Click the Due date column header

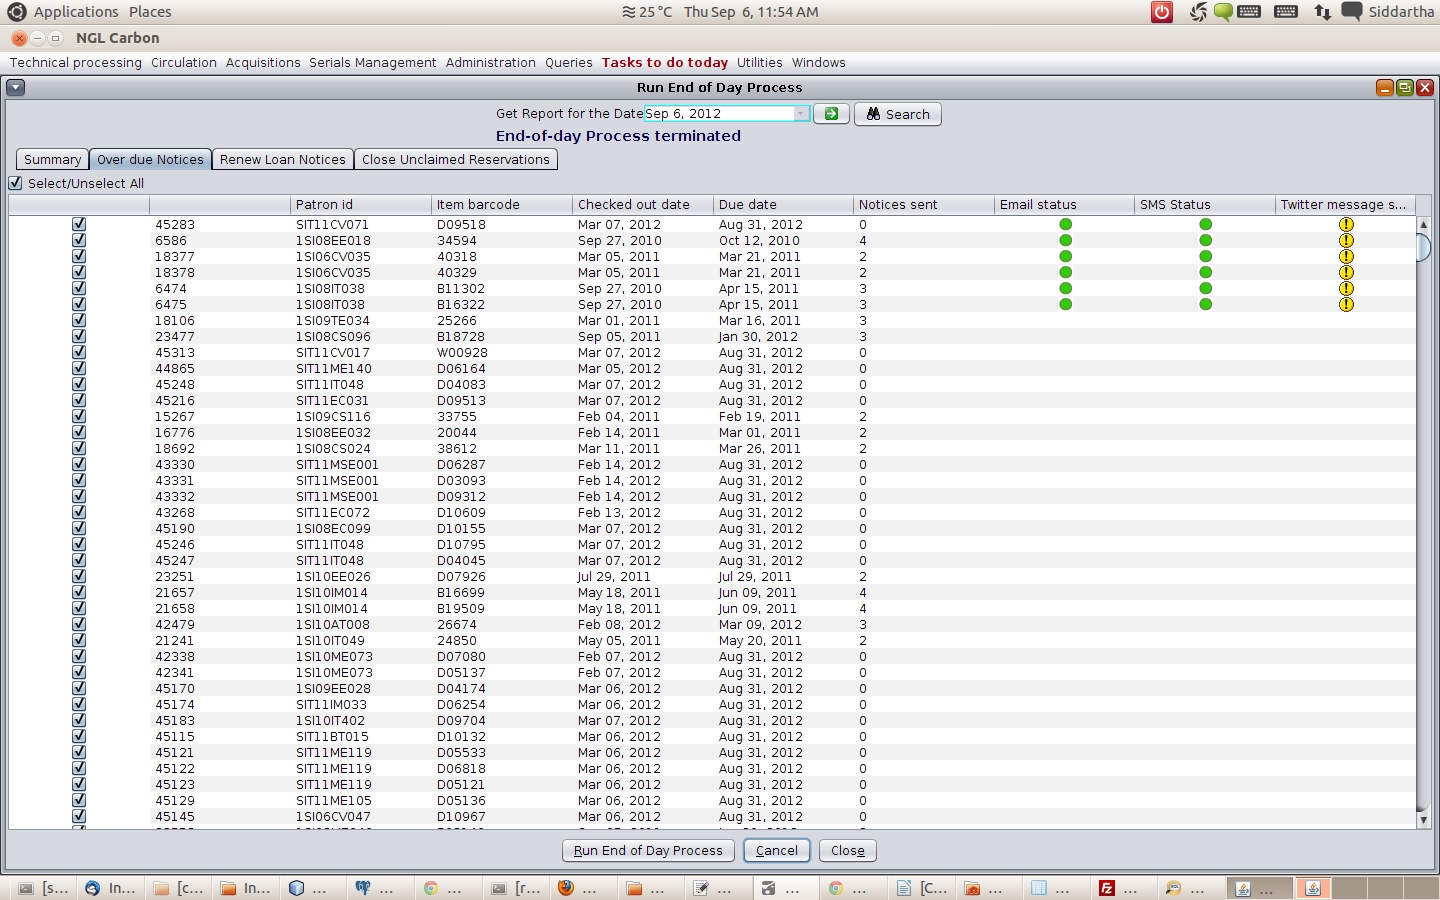[x=747, y=205]
